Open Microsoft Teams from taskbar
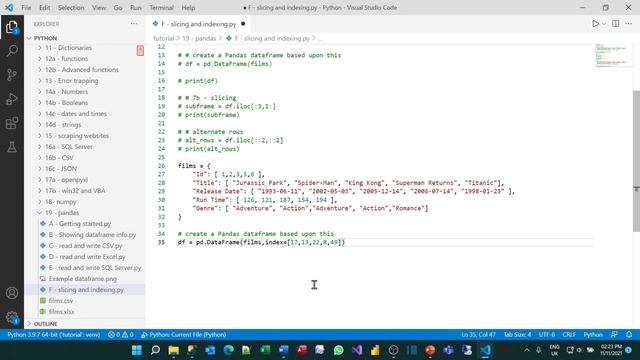This screenshot has width=640, height=360. (x=448, y=350)
